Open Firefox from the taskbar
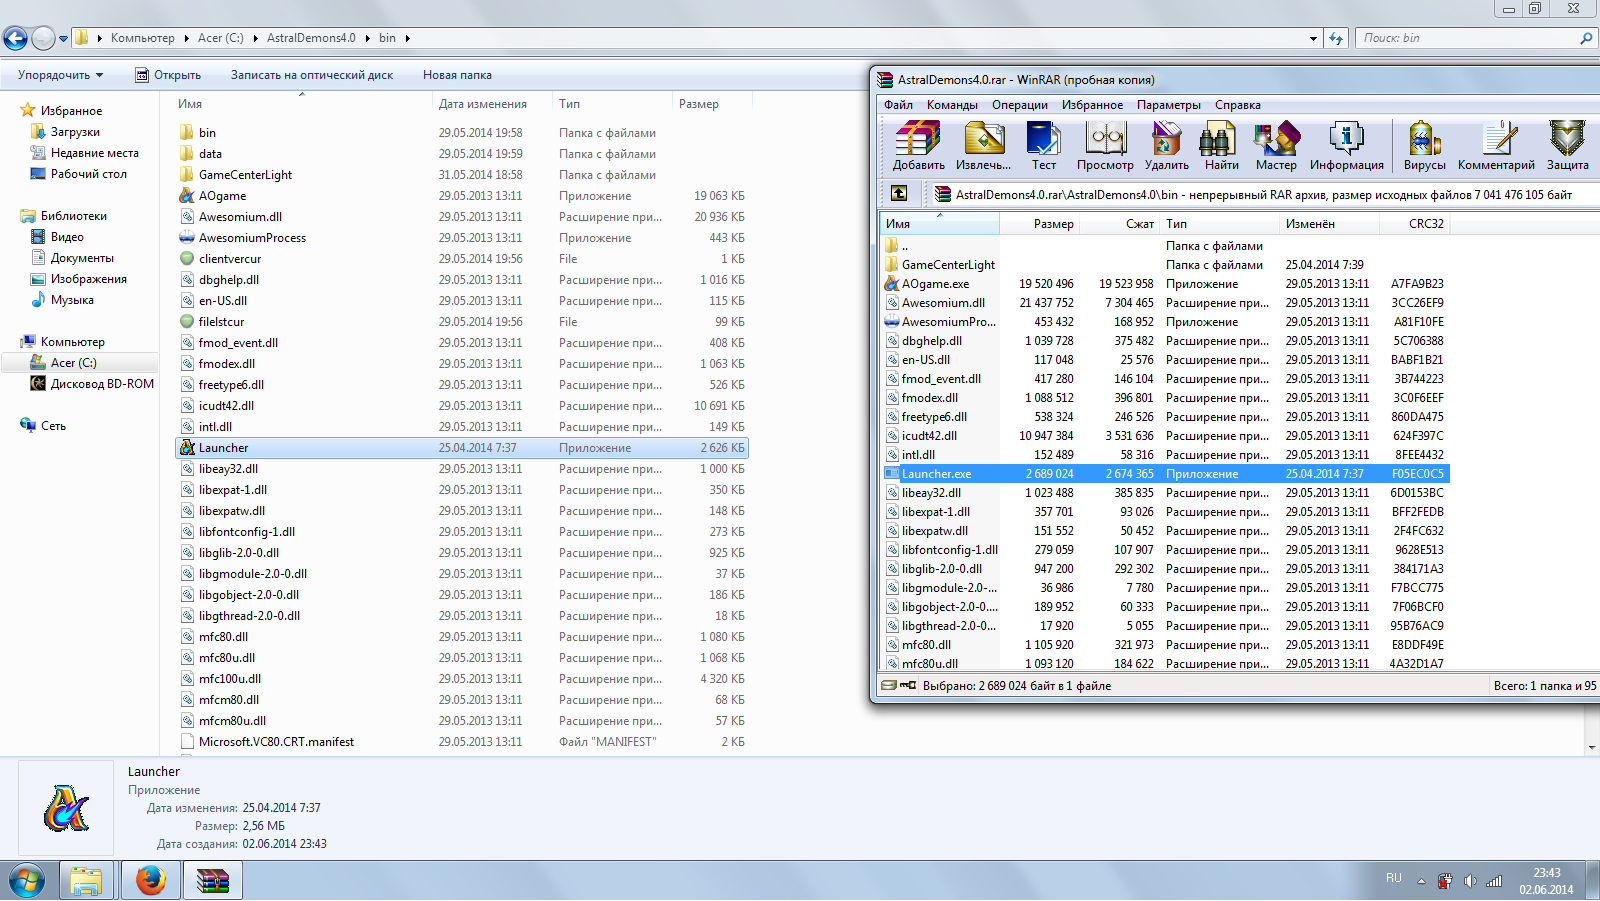The height and width of the screenshot is (901, 1600). (x=151, y=881)
